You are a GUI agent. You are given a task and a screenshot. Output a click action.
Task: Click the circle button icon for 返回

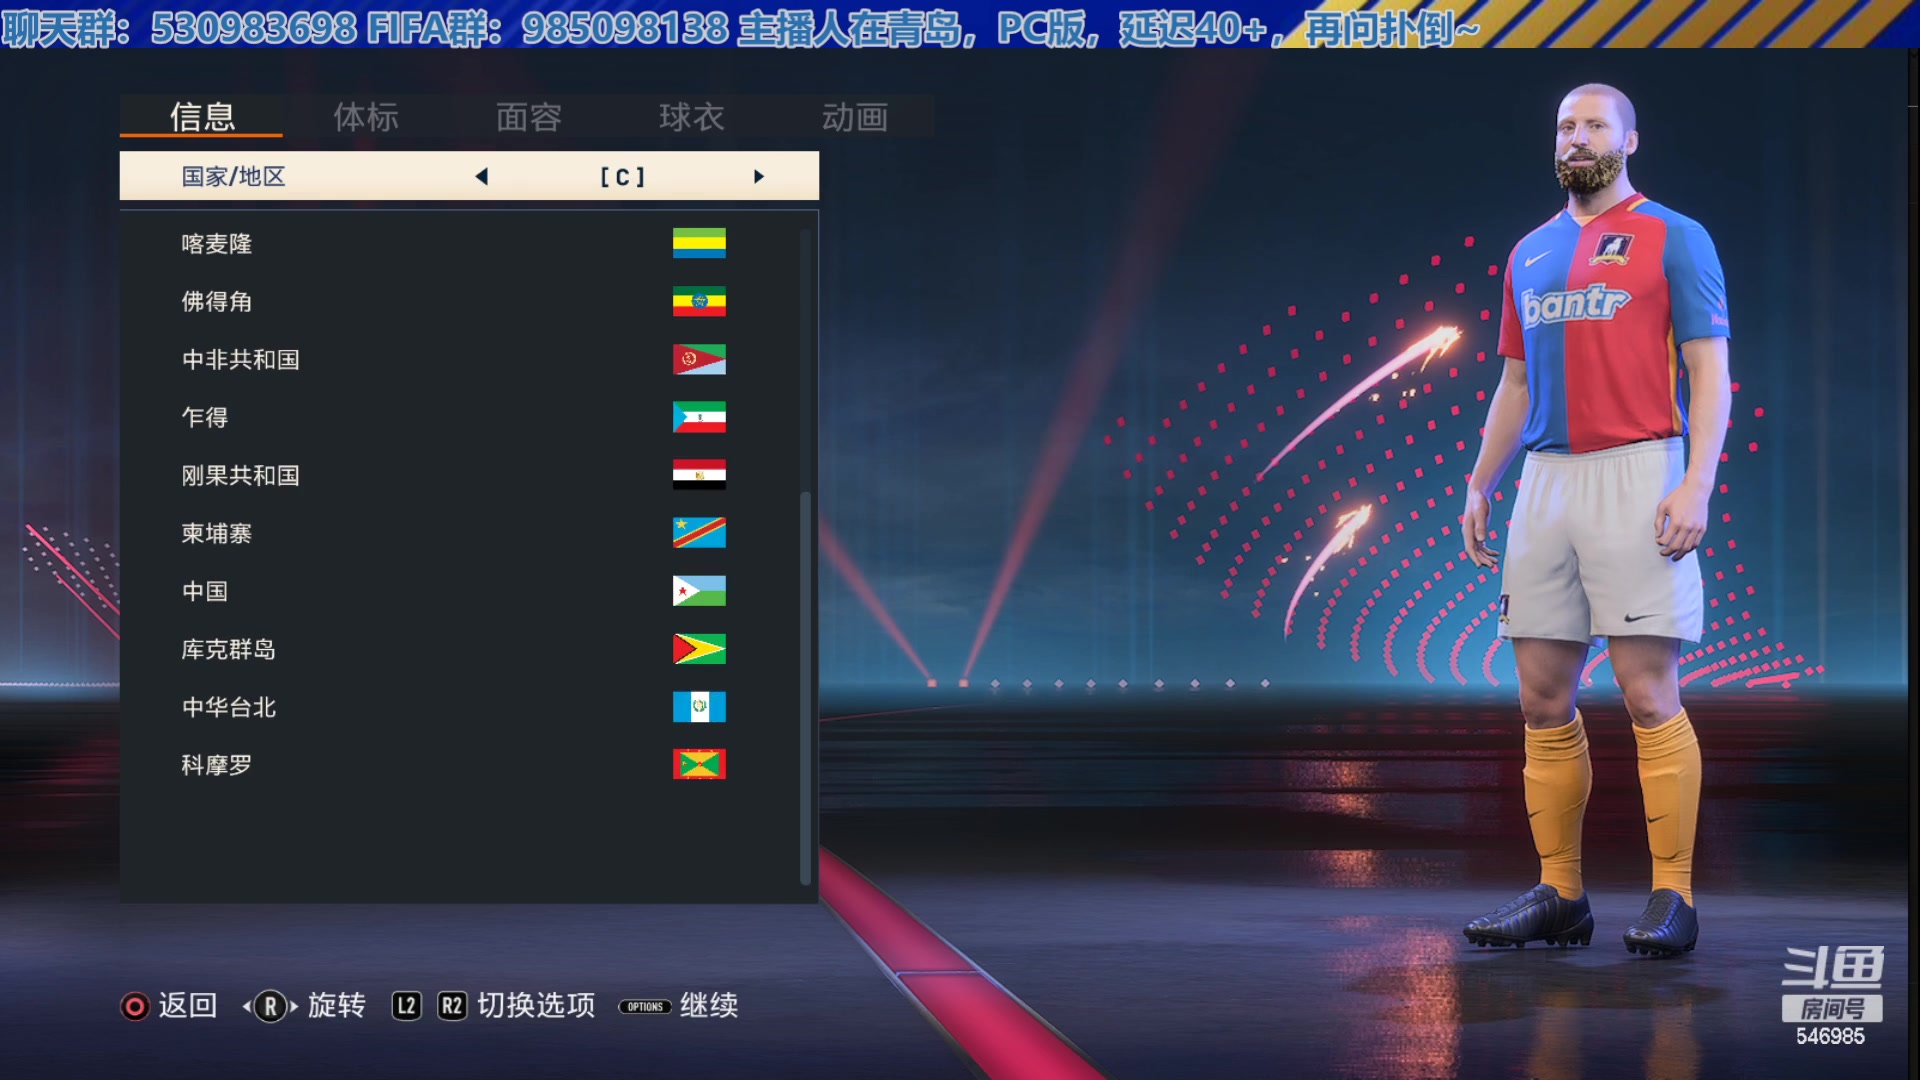(135, 1006)
